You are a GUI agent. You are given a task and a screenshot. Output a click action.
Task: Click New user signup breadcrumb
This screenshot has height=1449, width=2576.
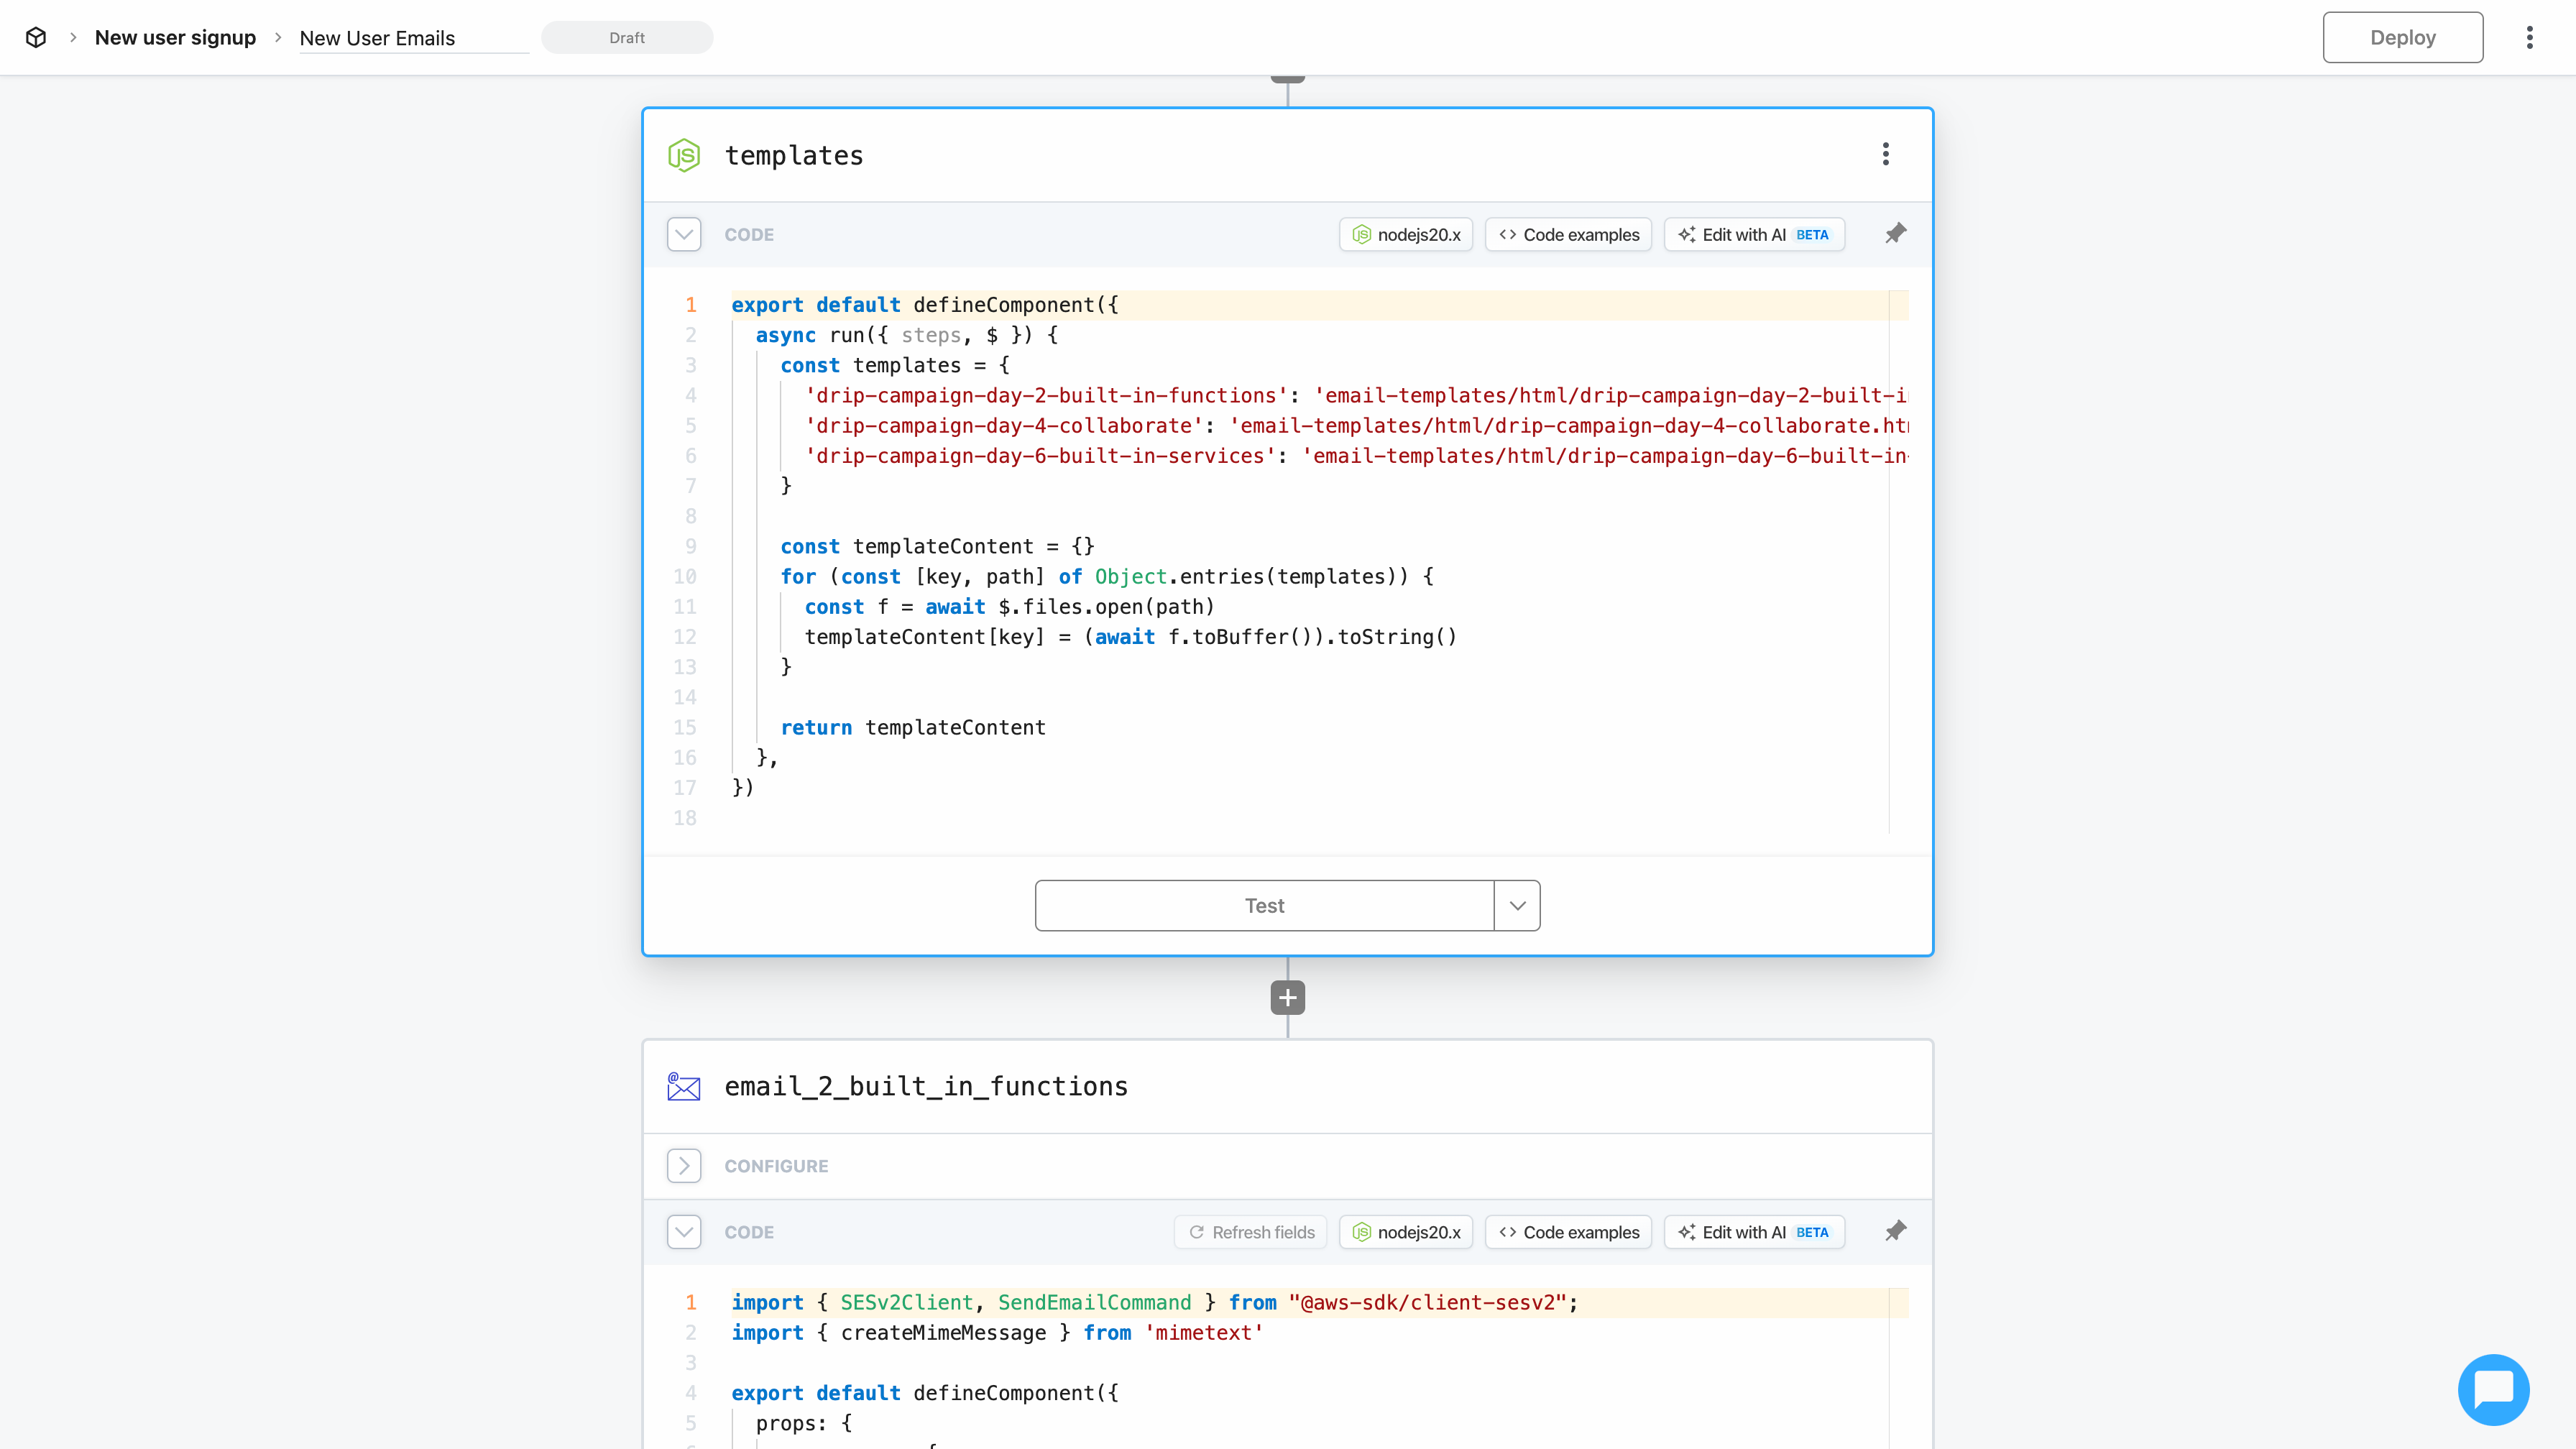click(175, 38)
